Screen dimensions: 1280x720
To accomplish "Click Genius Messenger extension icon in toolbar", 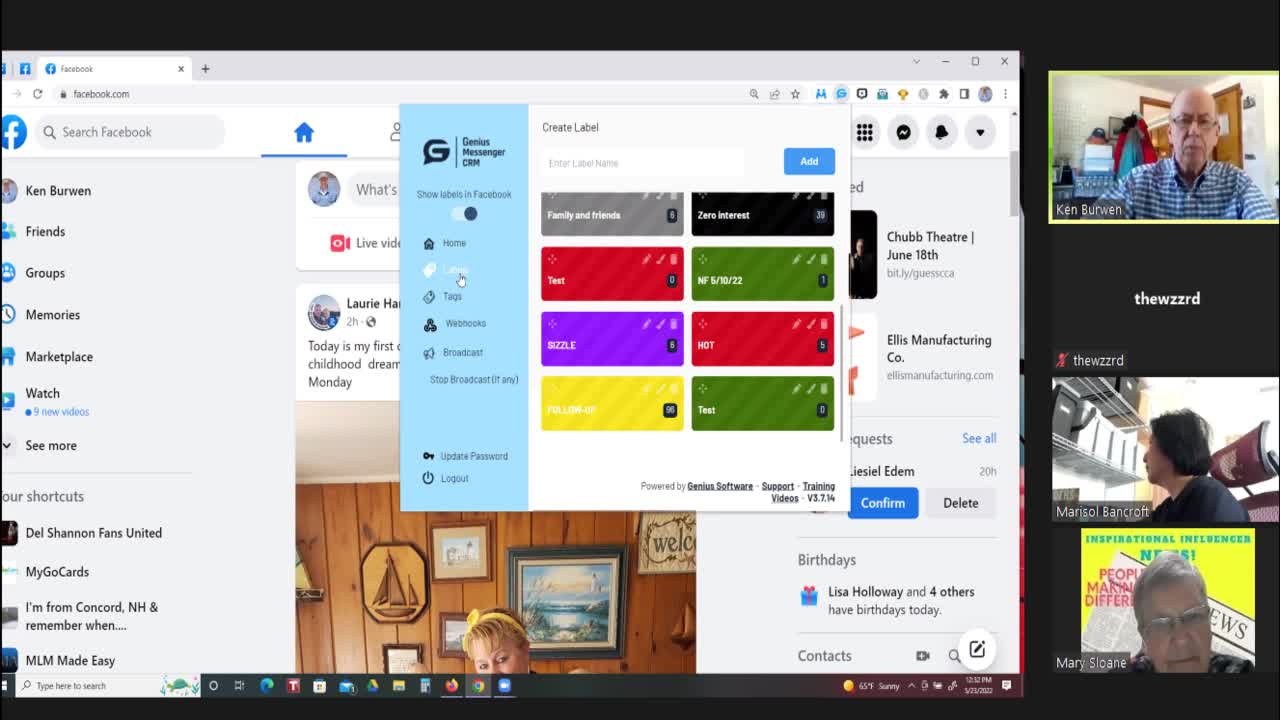I will coord(841,94).
